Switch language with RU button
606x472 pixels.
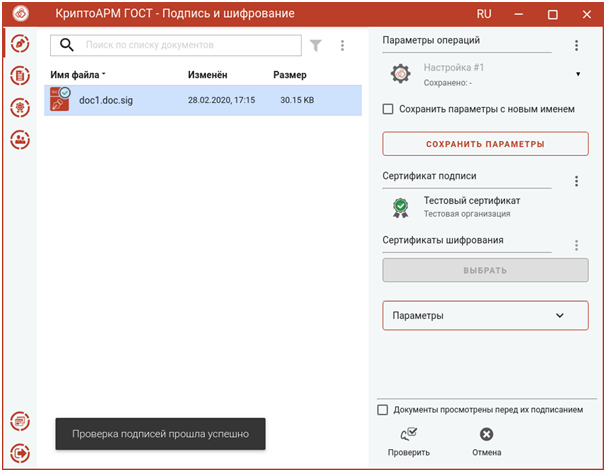(x=484, y=14)
